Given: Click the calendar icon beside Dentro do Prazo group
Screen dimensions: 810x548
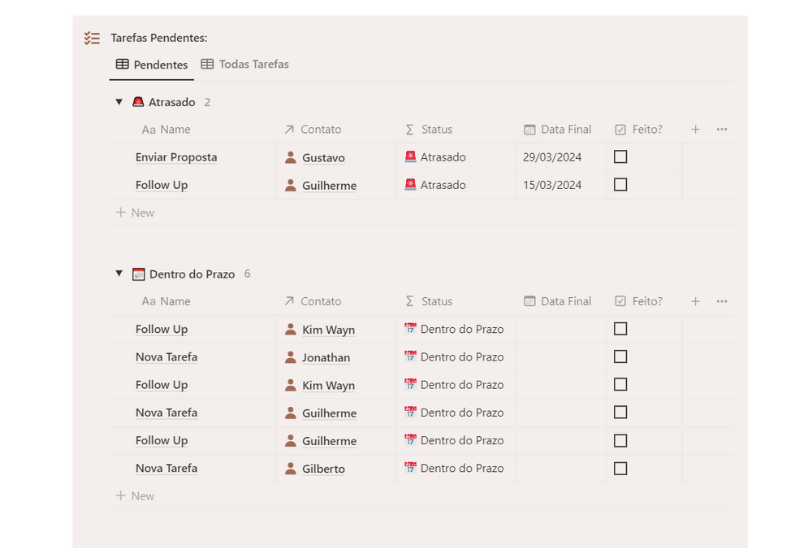Looking at the screenshot, I should pos(138,274).
